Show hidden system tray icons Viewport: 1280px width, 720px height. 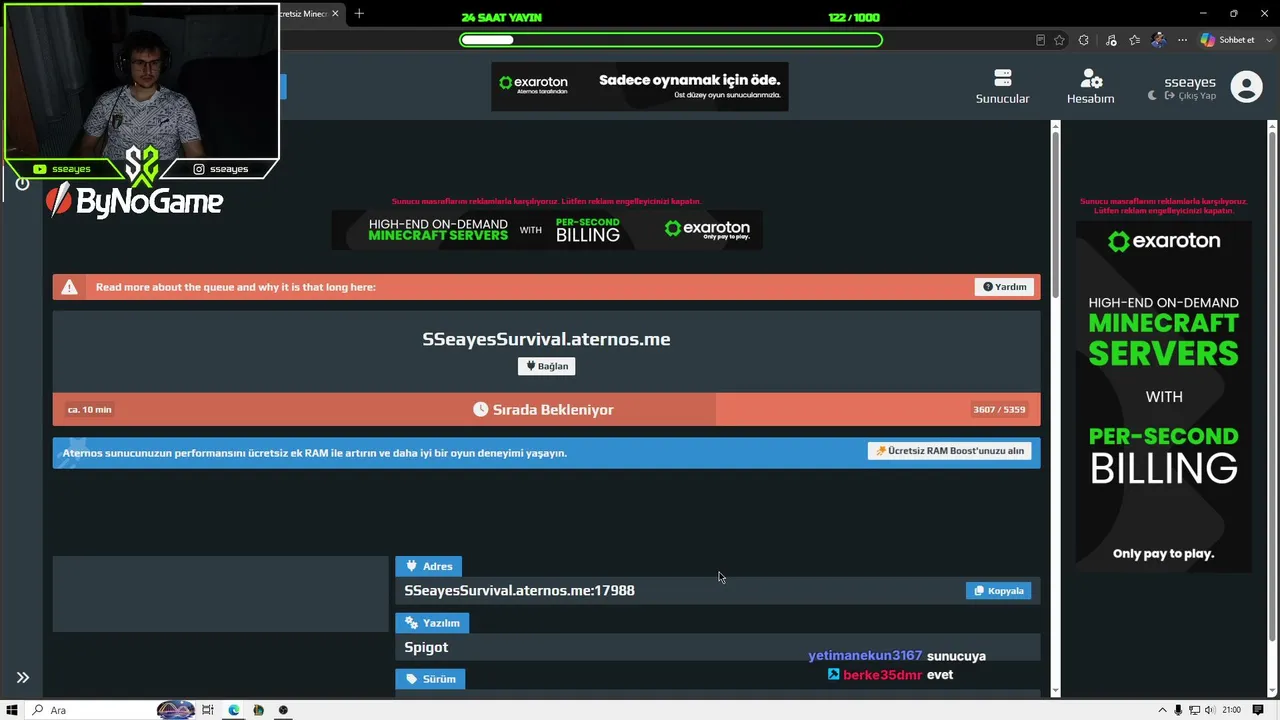click(1162, 710)
